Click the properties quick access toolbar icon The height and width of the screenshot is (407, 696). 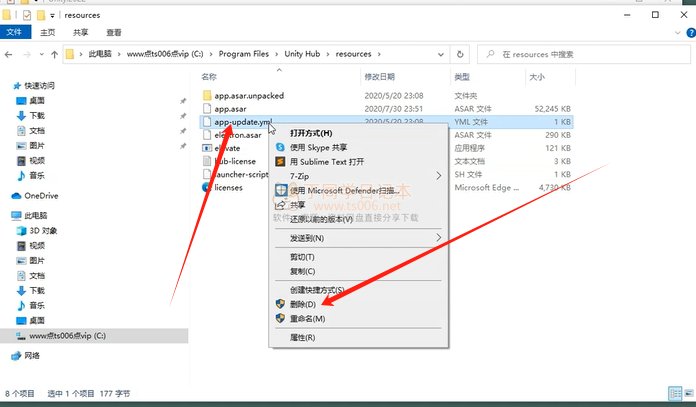(x=27, y=15)
